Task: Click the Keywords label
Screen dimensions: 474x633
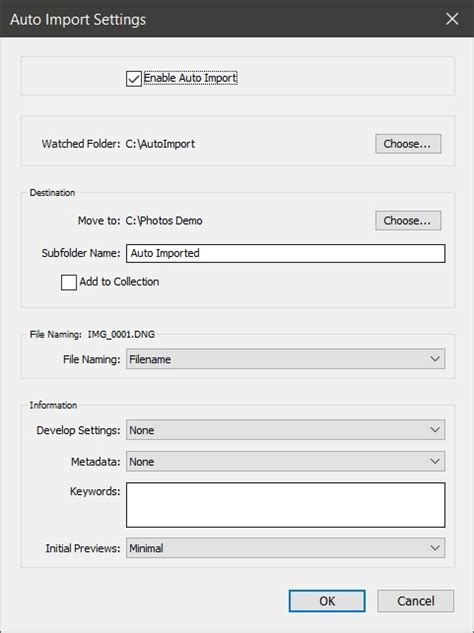Action: (x=95, y=492)
